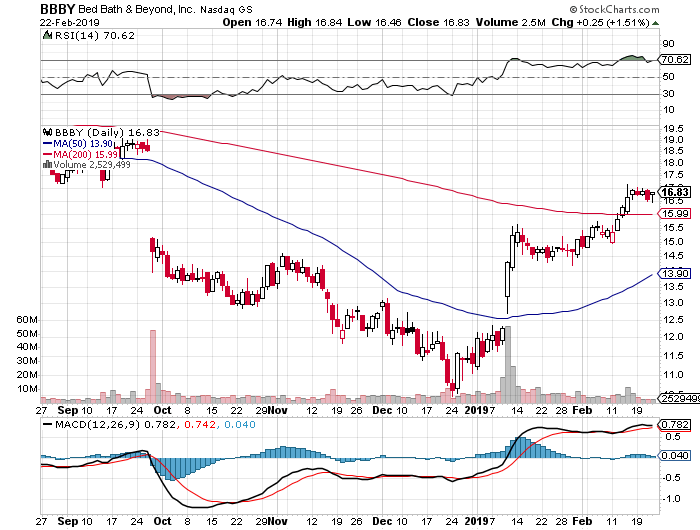This screenshot has width=700, height=530.
Task: Click the blue 13.90 MA(50) price tag
Action: click(675, 273)
